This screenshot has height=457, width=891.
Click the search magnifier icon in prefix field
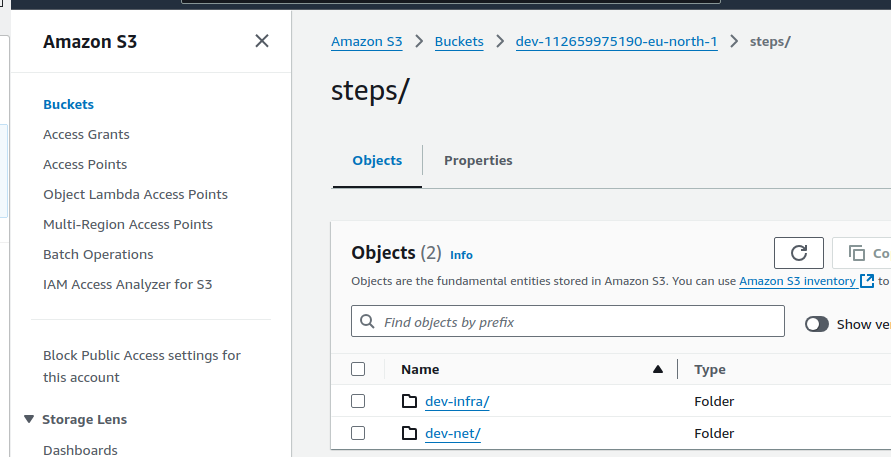(x=368, y=322)
